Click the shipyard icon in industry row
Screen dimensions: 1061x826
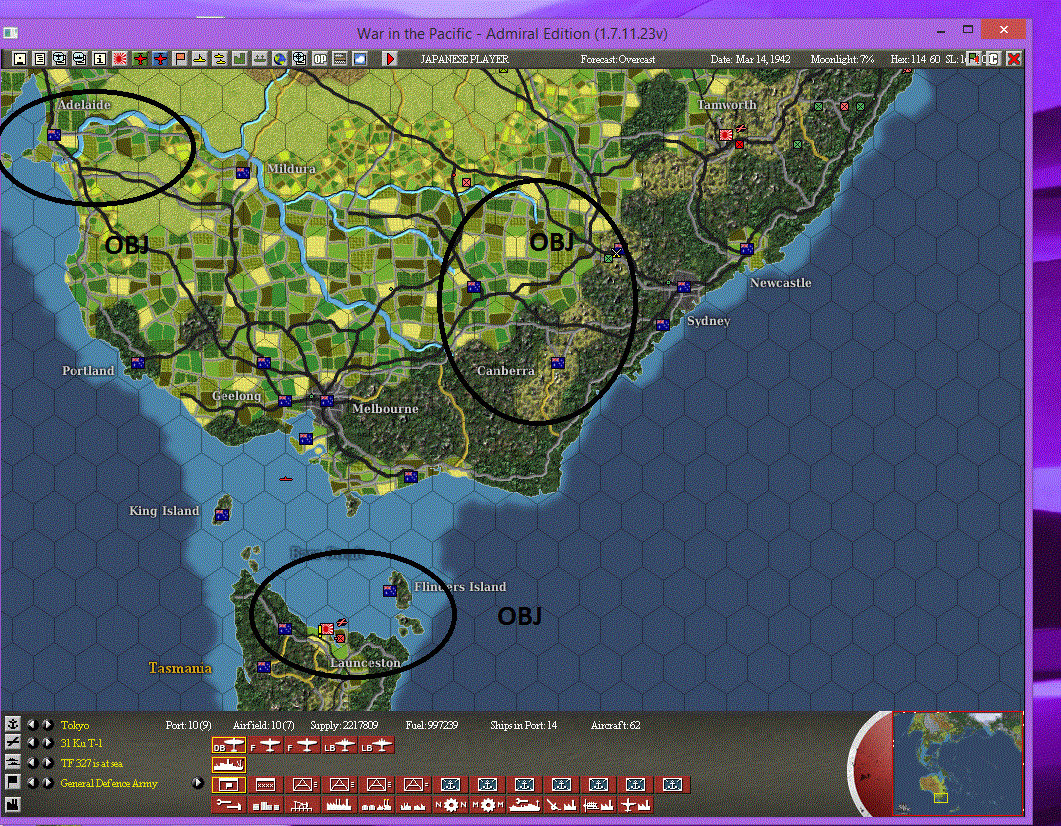click(x=525, y=805)
